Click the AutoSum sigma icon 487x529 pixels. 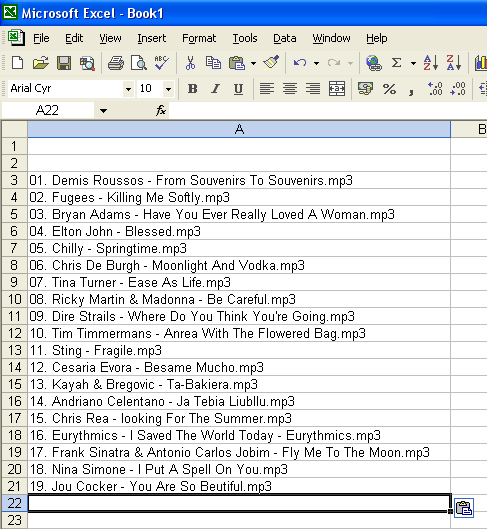tap(397, 63)
